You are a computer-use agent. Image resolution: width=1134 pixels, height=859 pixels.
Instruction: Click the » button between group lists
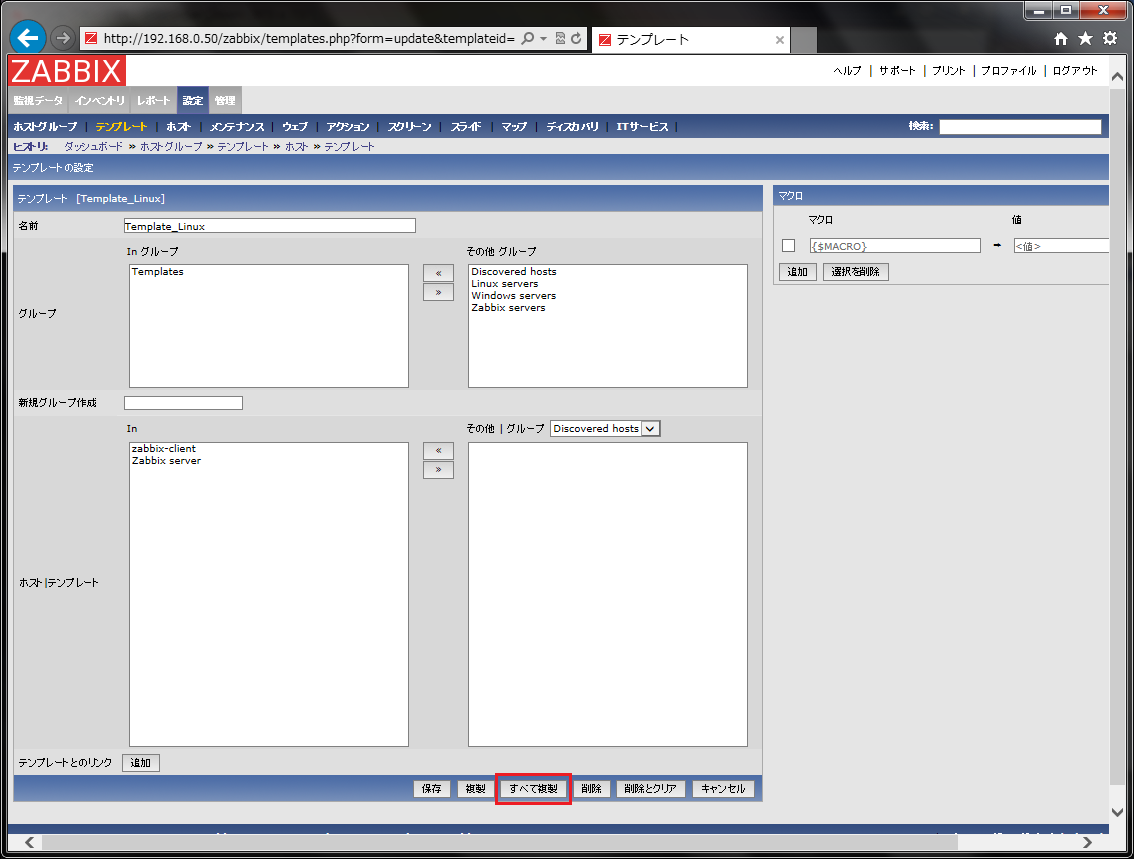point(438,292)
